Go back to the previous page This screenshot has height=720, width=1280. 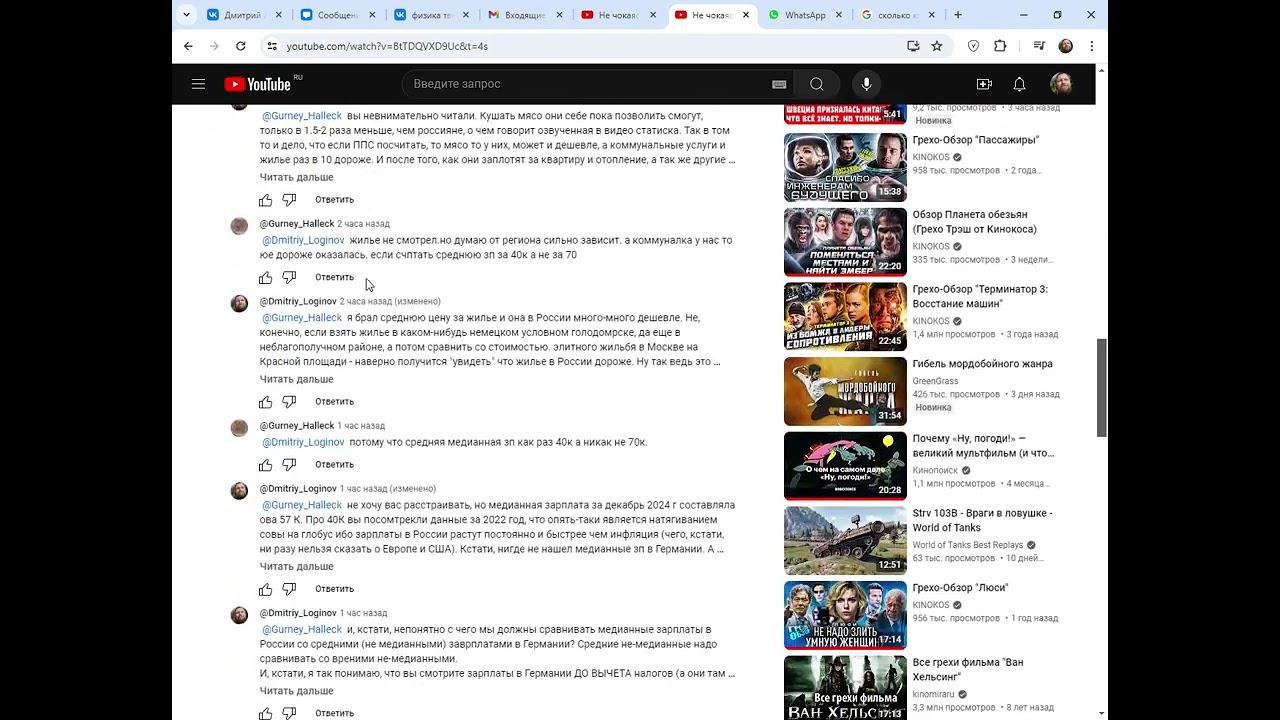tap(188, 46)
